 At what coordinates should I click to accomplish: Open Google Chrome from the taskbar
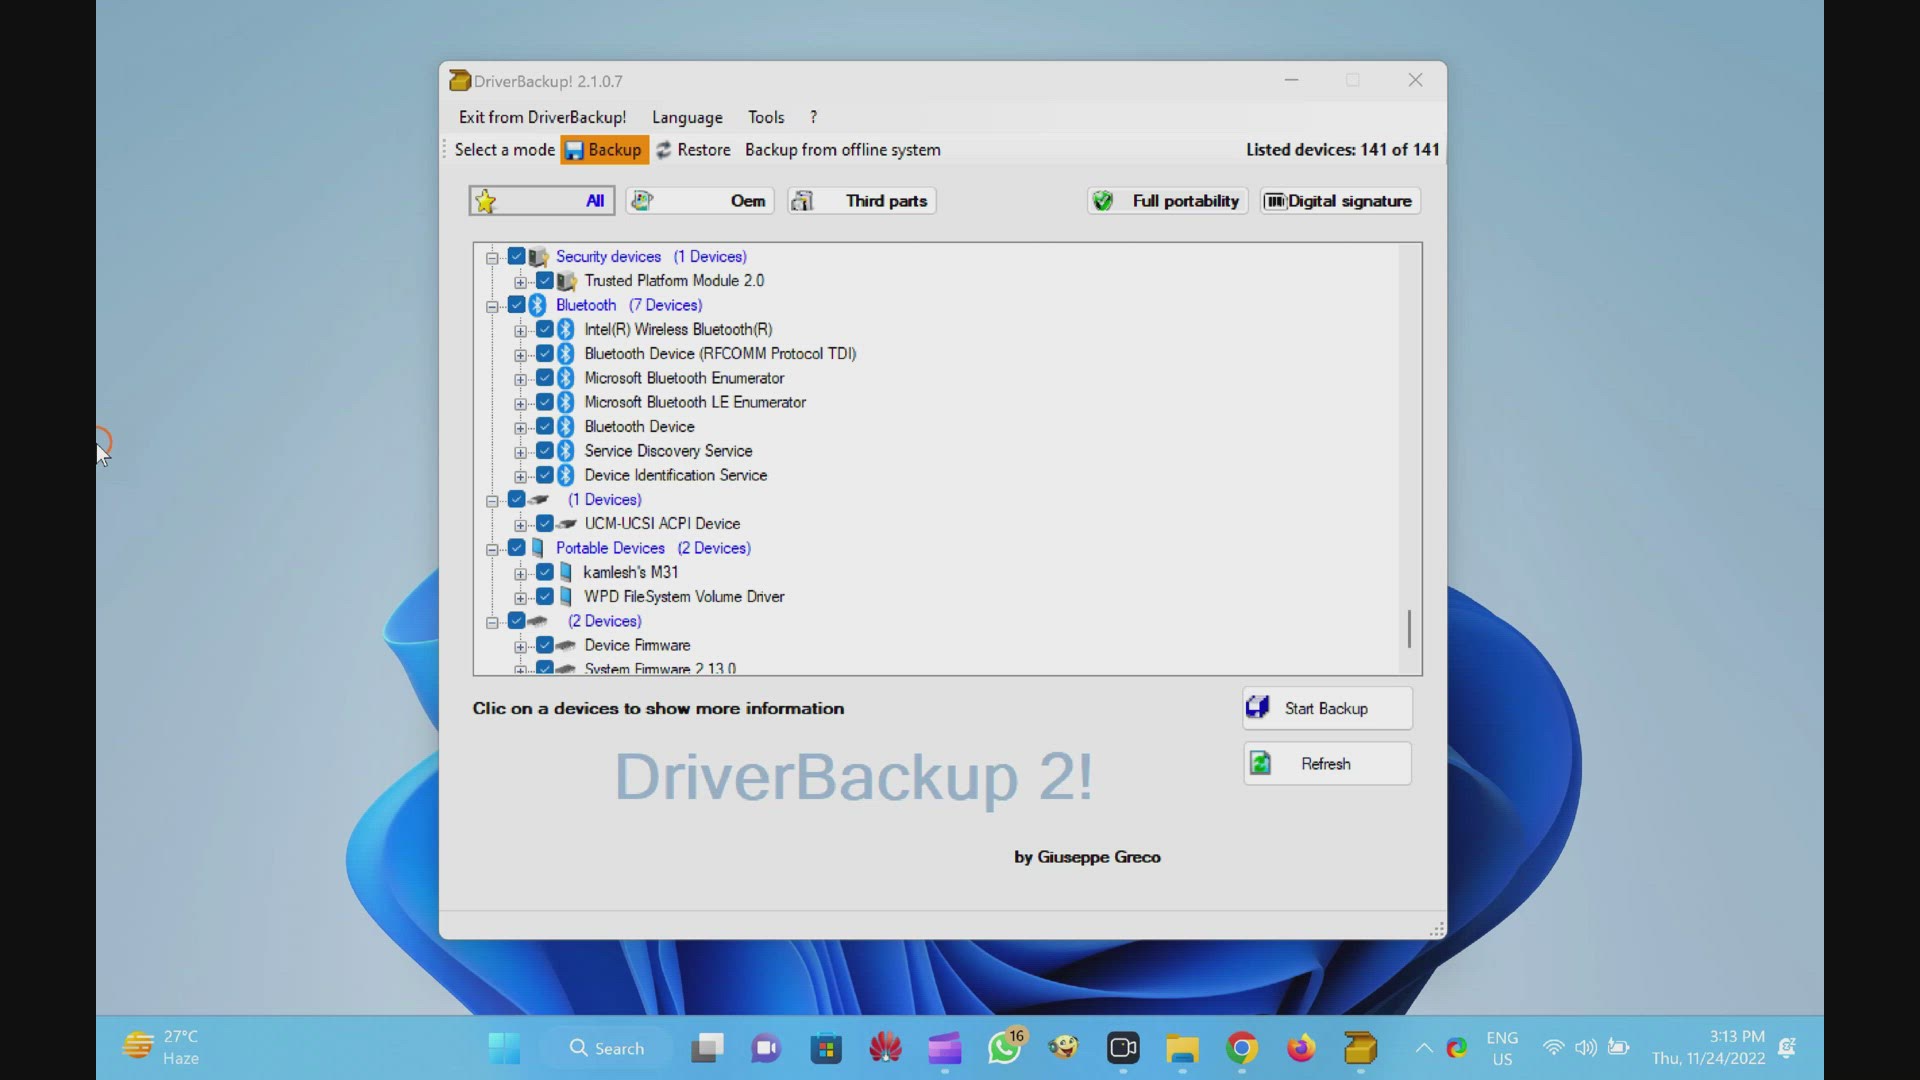pos(1242,1048)
